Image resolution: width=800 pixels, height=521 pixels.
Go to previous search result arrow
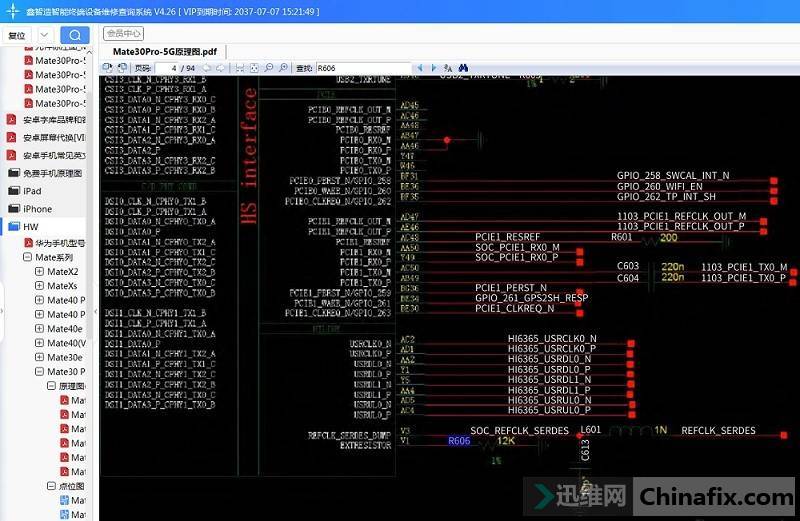click(x=419, y=68)
